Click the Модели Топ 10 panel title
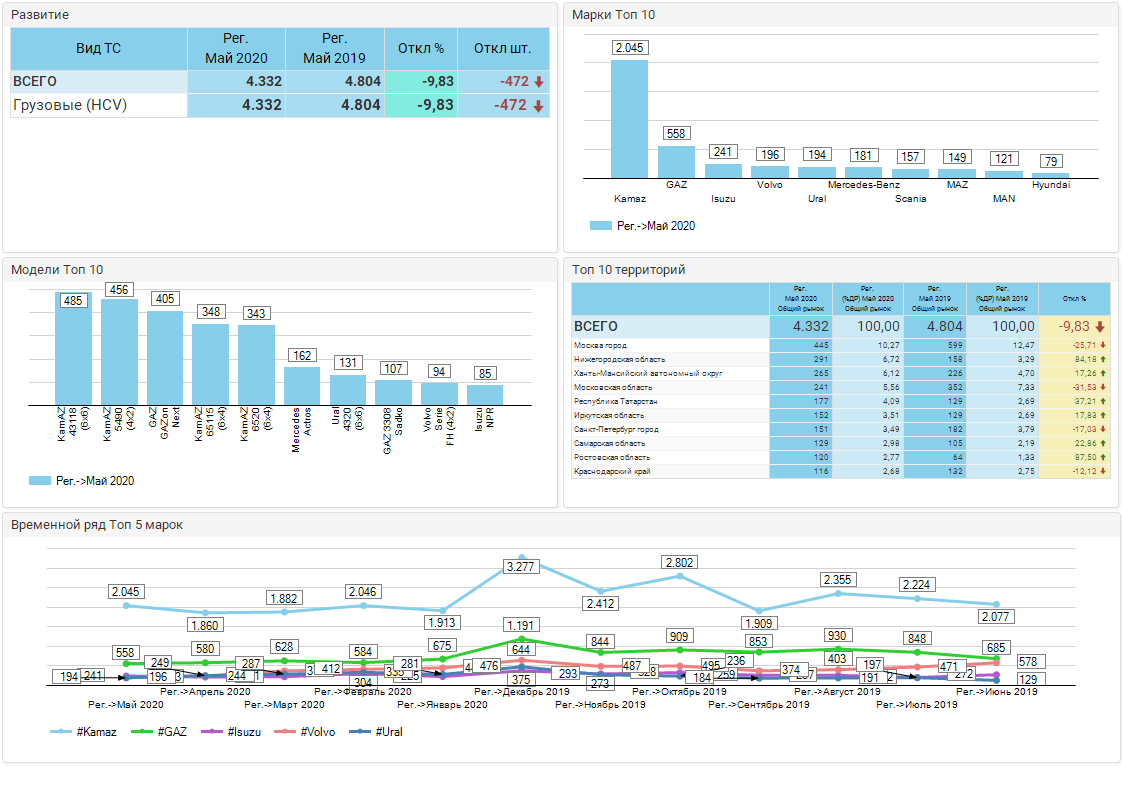This screenshot has width=1122, height=793. click(57, 270)
